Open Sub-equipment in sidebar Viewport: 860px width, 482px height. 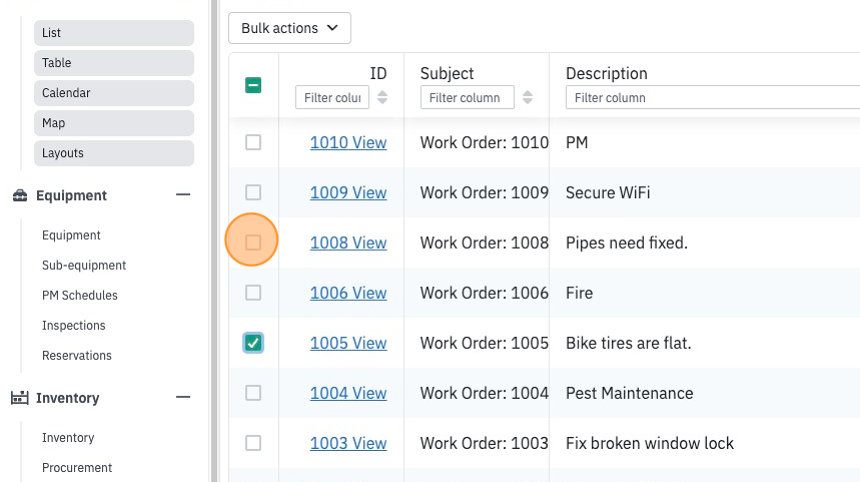tap(84, 265)
